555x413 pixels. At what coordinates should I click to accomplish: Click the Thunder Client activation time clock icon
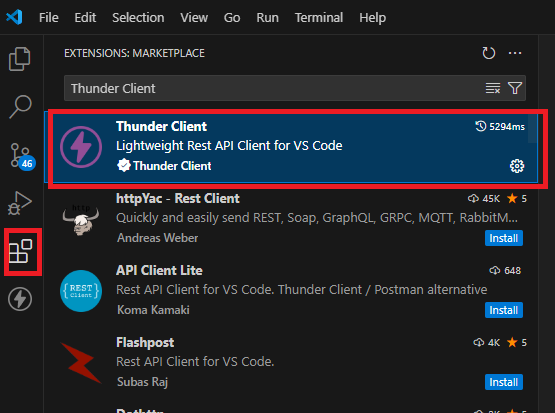coord(480,126)
